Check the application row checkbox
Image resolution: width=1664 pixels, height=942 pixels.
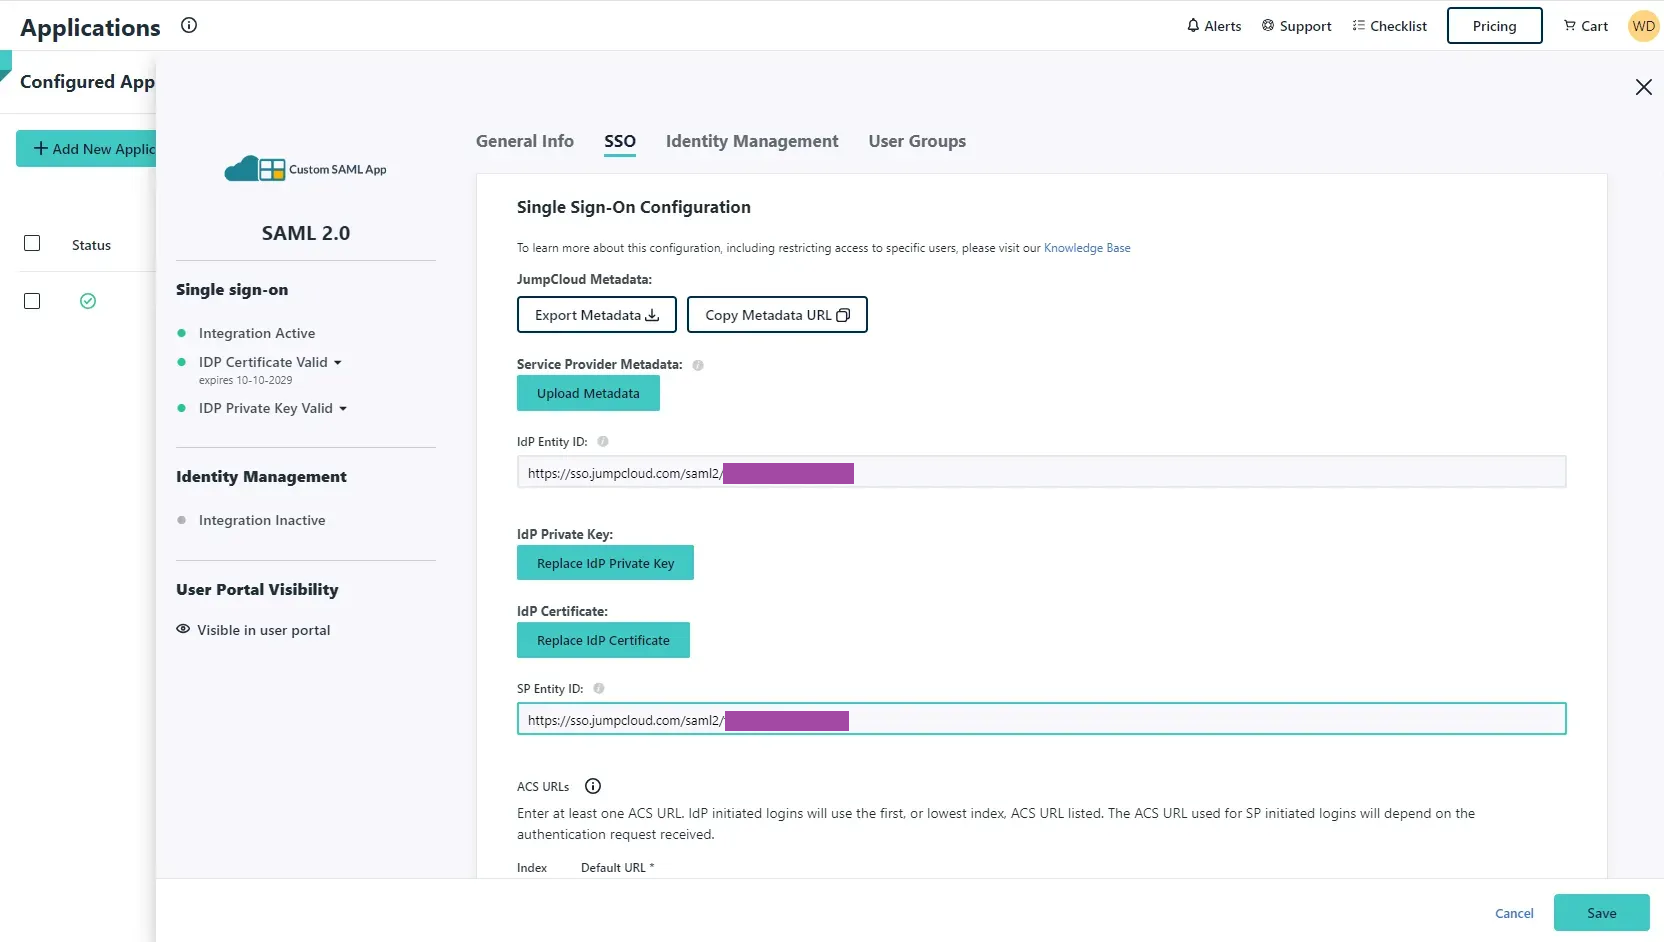pyautogui.click(x=32, y=301)
